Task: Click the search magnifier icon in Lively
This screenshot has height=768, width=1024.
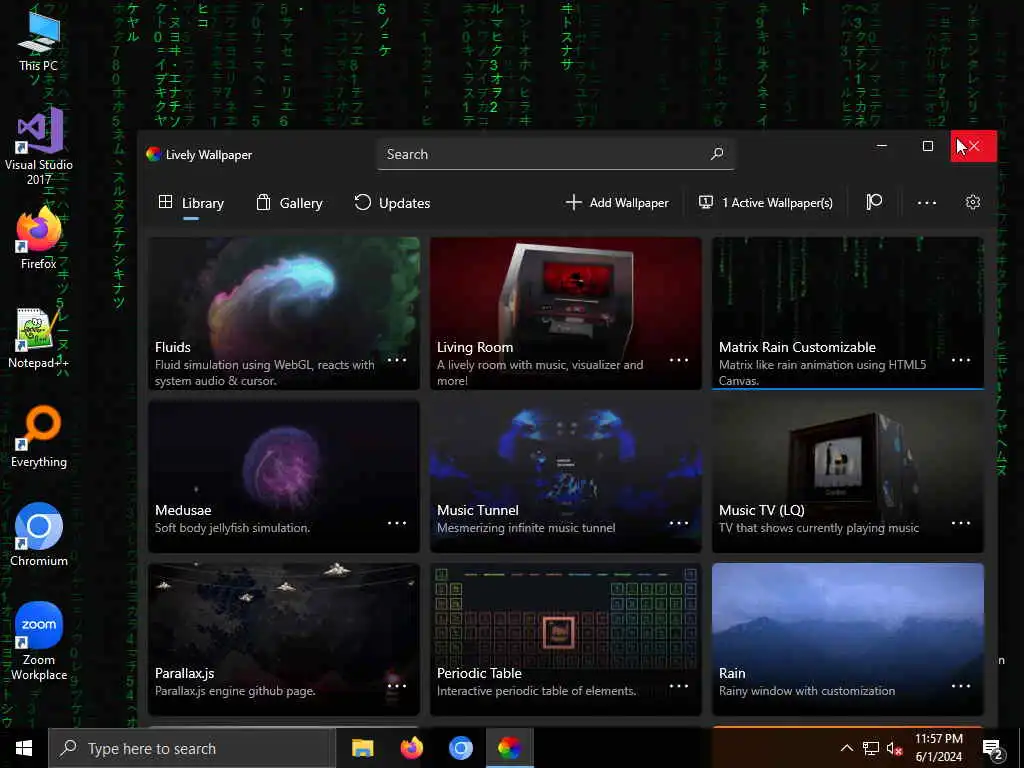Action: (717, 154)
